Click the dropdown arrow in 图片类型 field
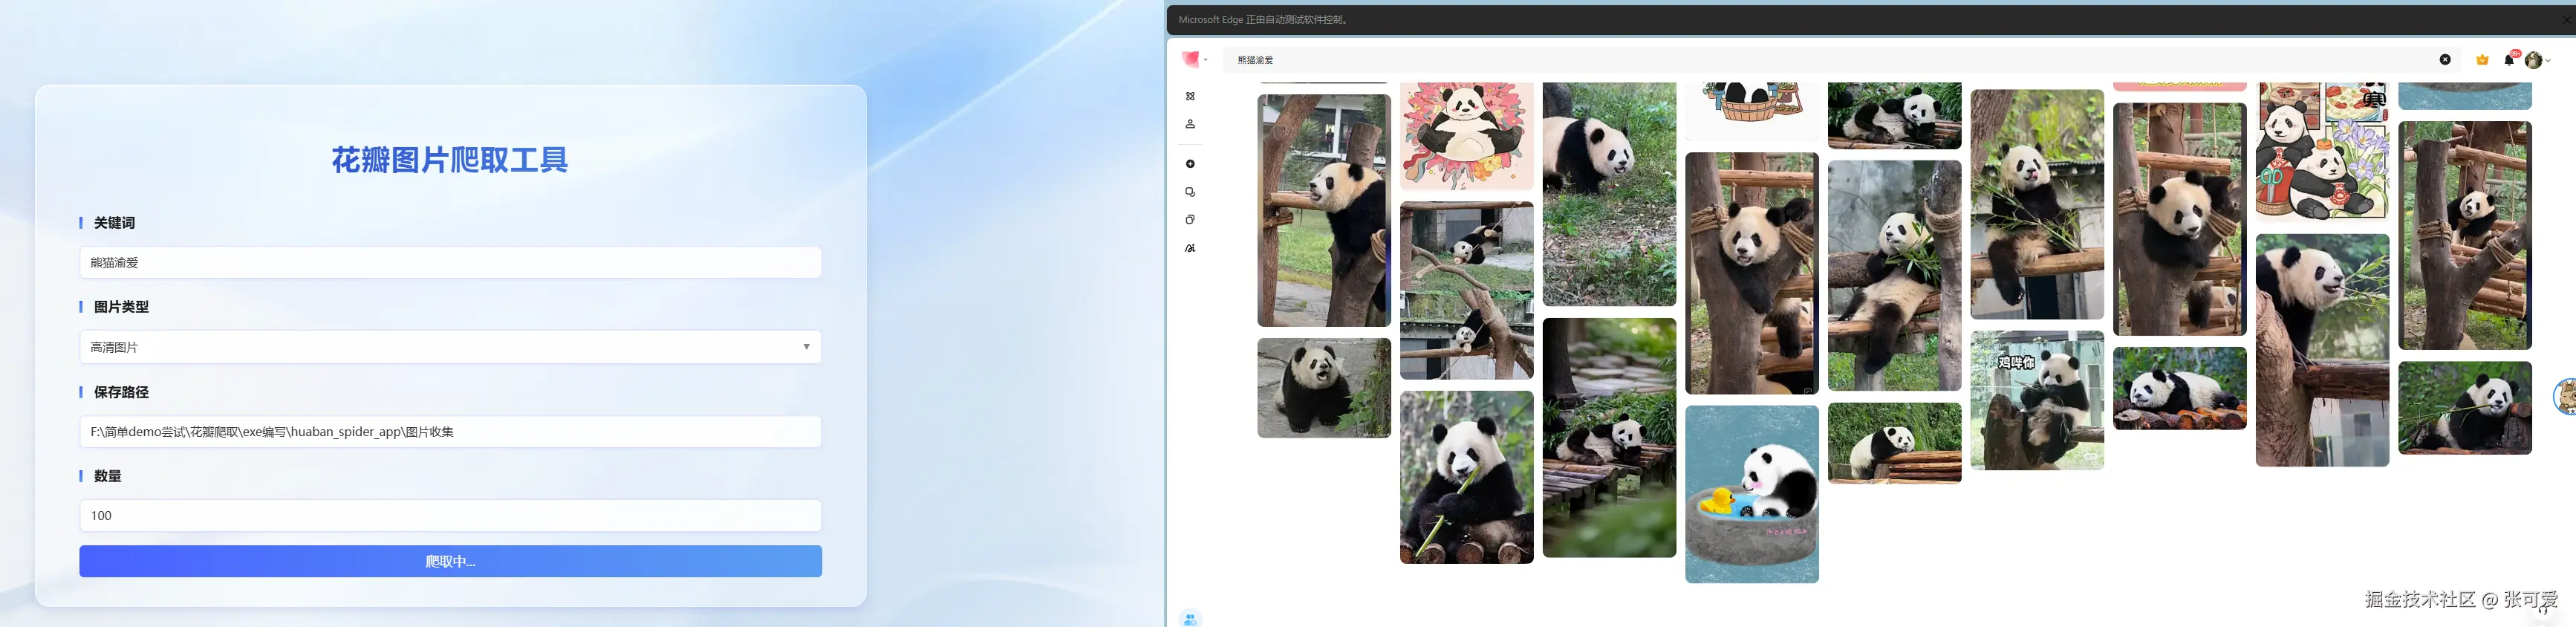 pos(806,347)
